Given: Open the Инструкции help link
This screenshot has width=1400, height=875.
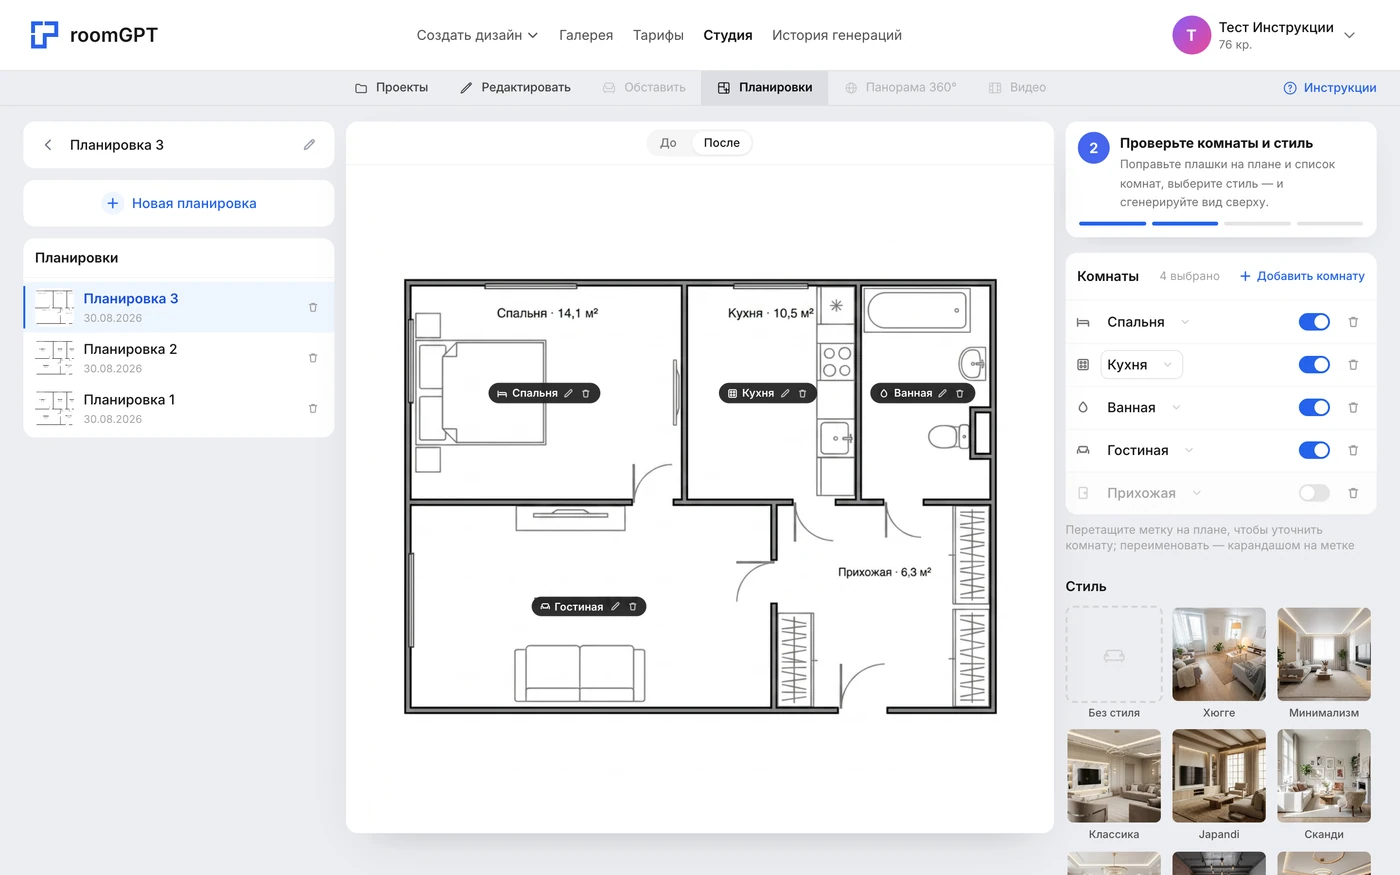Looking at the screenshot, I should (1330, 88).
